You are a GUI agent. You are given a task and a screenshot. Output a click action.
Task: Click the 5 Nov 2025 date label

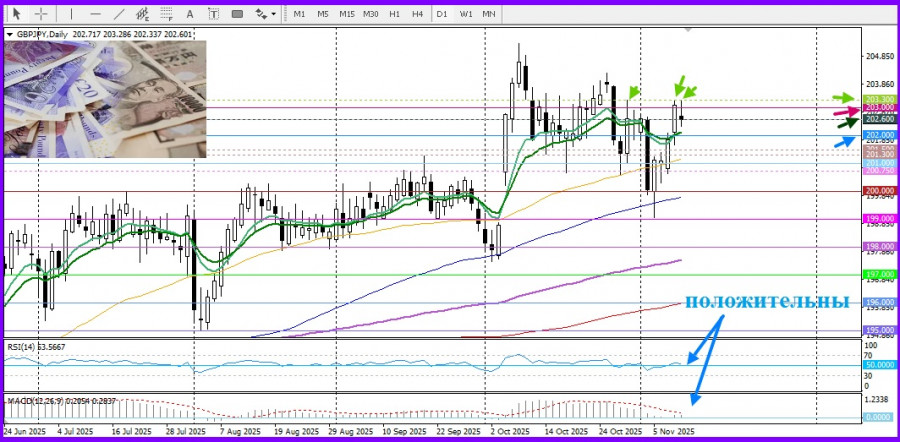(673, 431)
